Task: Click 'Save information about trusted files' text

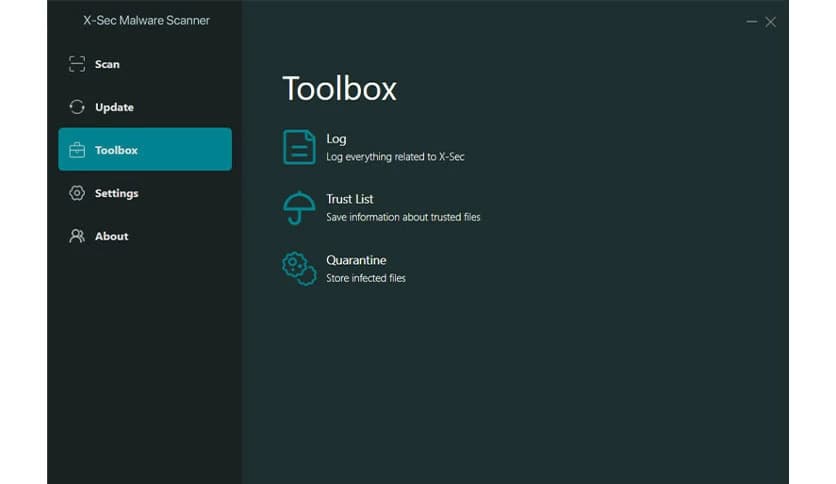Action: (x=403, y=217)
